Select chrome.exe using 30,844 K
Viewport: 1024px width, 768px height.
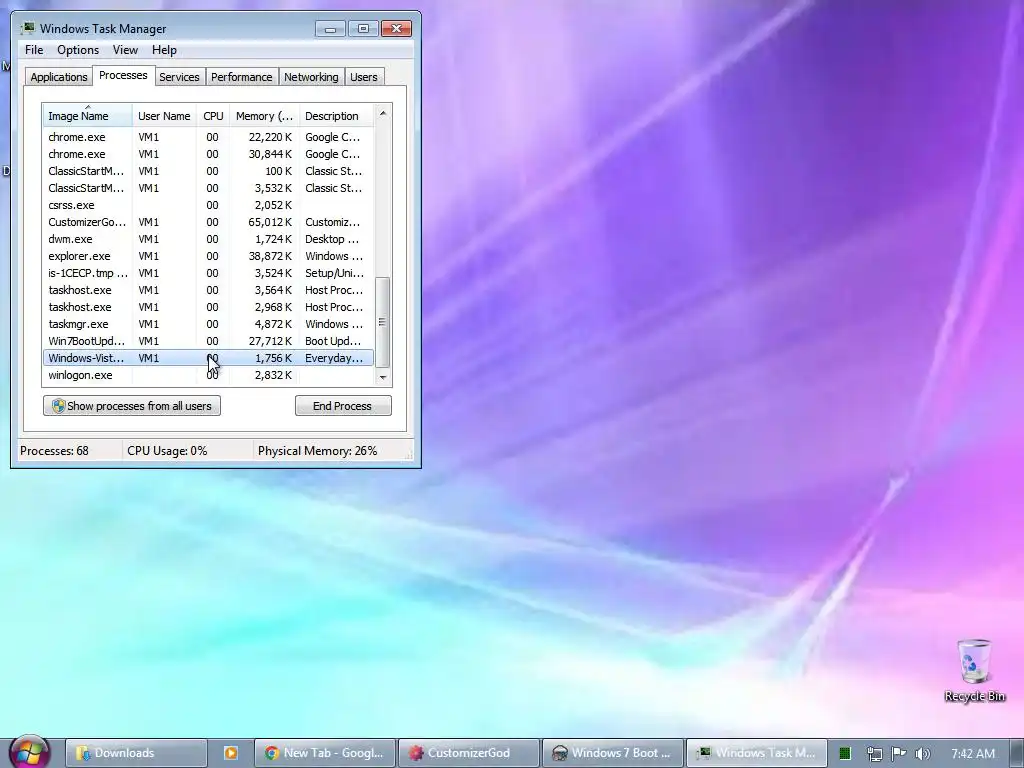pos(208,154)
